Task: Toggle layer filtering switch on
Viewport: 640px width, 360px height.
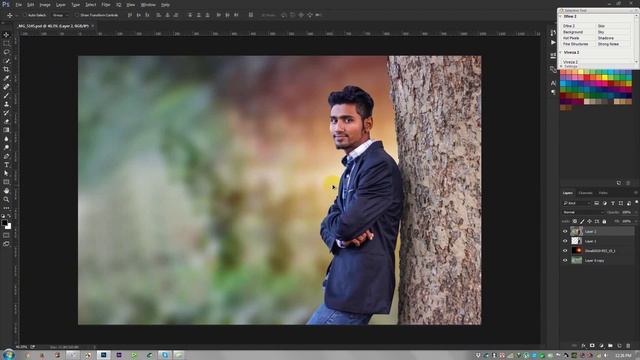Action: coord(636,202)
